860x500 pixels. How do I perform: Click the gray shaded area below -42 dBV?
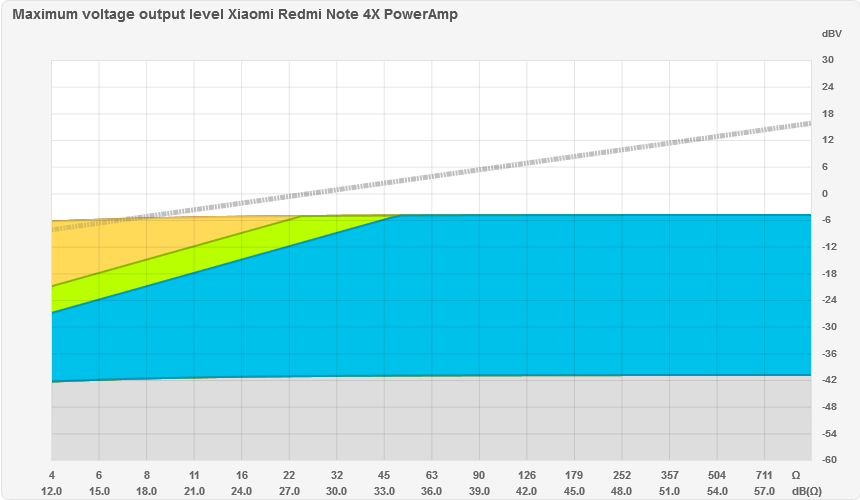point(431,419)
